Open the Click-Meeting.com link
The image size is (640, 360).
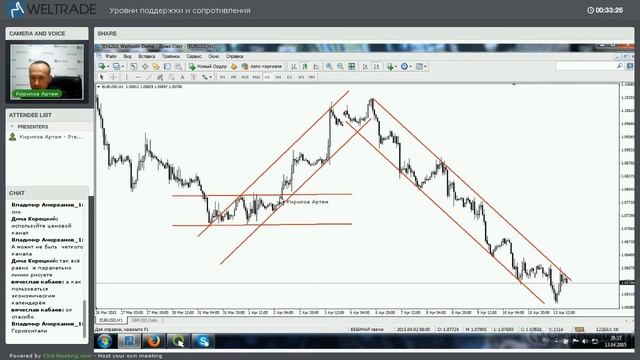click(67, 356)
